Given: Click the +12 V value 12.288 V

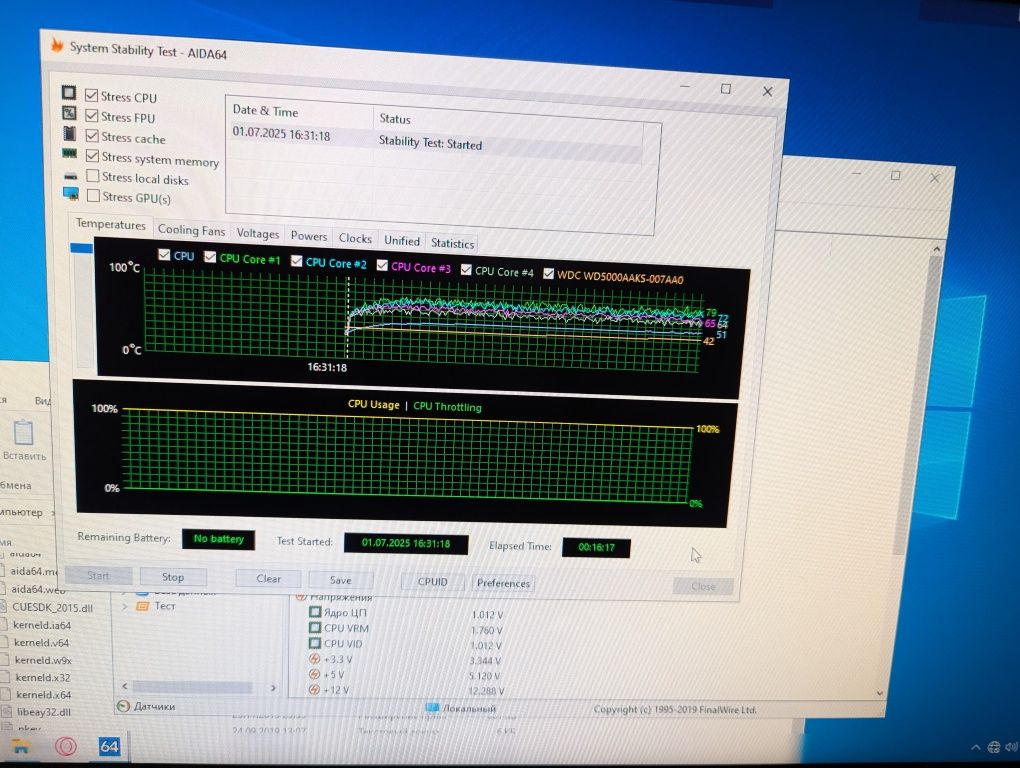Looking at the screenshot, I should click(486, 691).
